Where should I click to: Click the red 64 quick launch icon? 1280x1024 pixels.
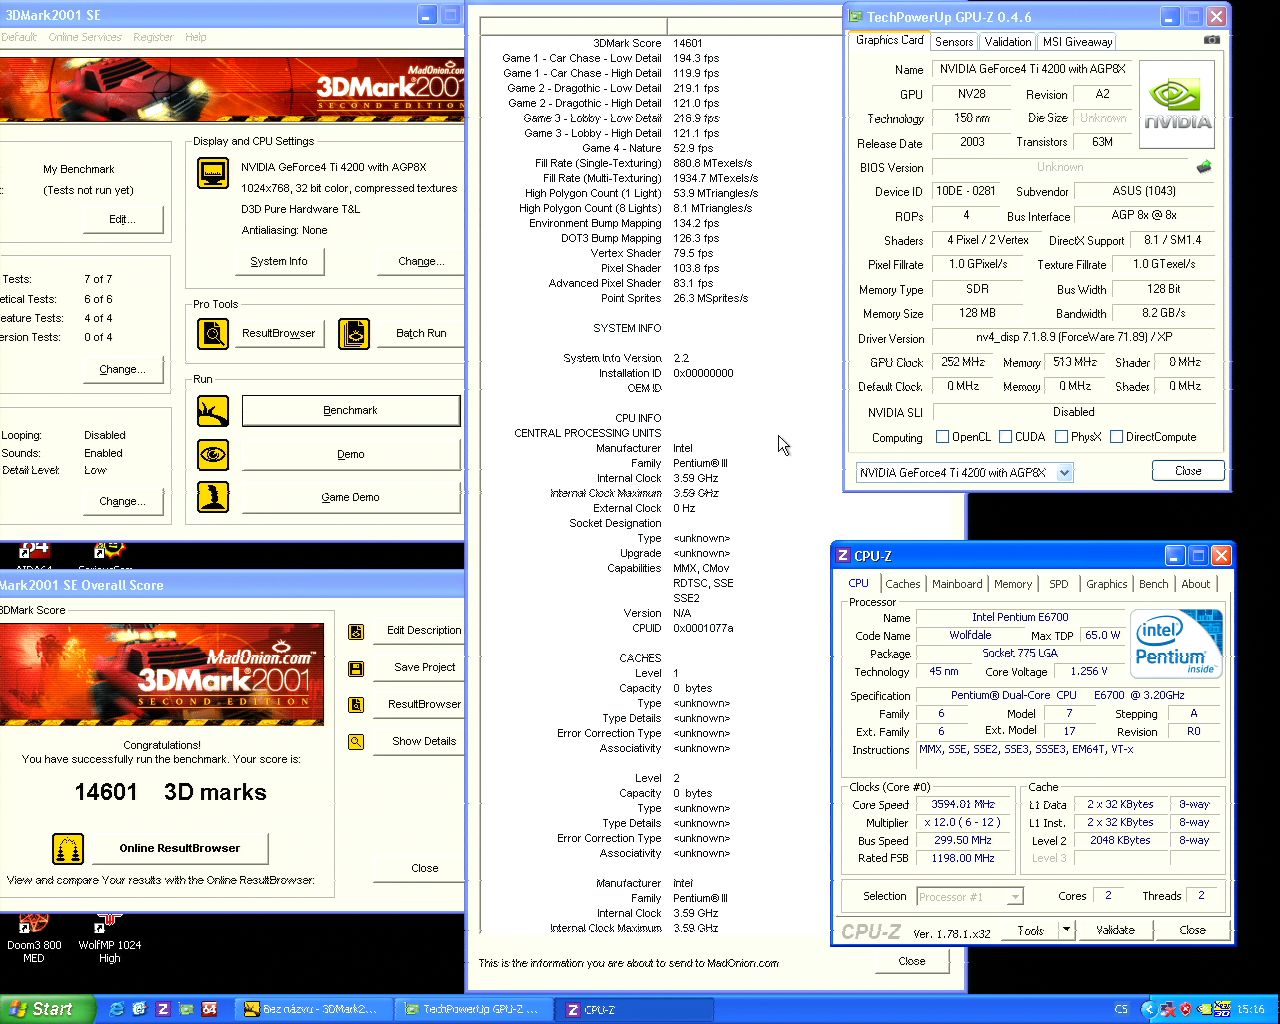(210, 1009)
